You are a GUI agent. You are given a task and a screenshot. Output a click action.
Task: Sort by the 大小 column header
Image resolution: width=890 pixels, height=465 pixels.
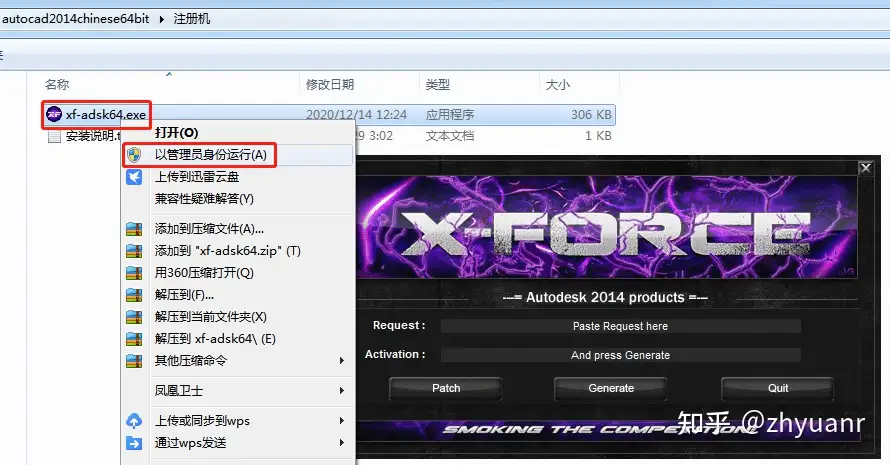point(557,85)
